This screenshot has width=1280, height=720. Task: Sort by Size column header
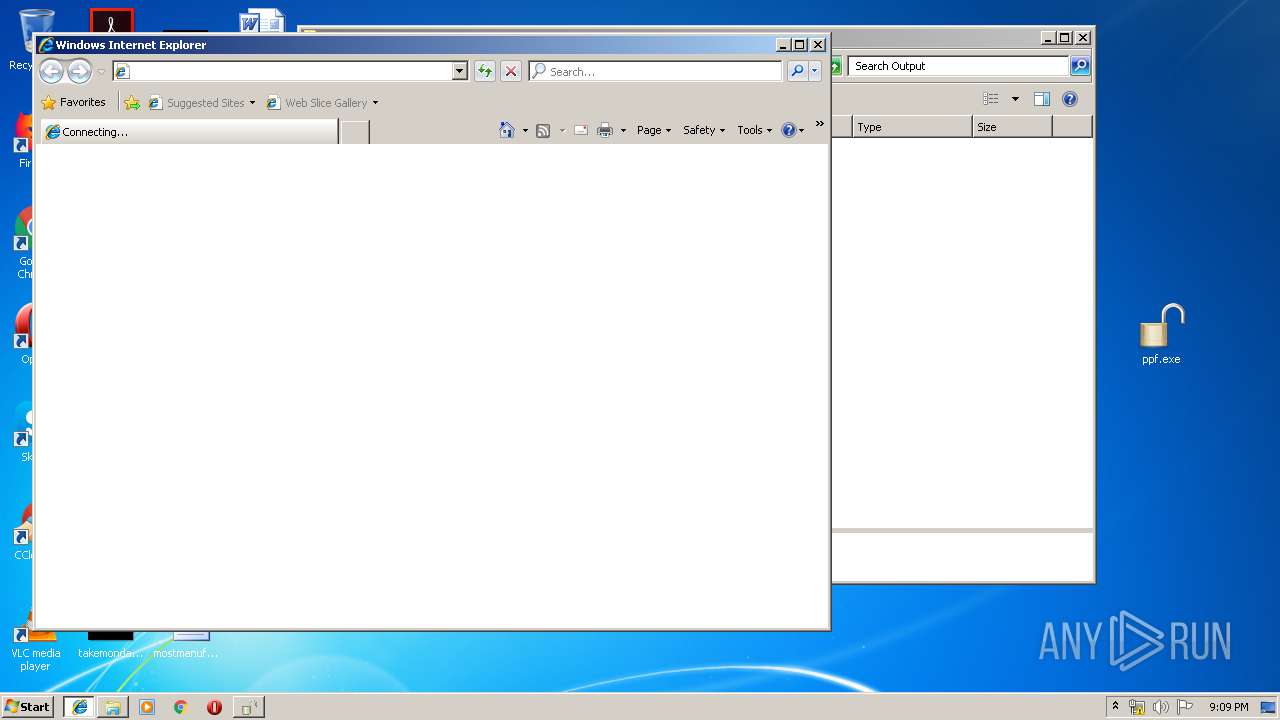(1012, 127)
